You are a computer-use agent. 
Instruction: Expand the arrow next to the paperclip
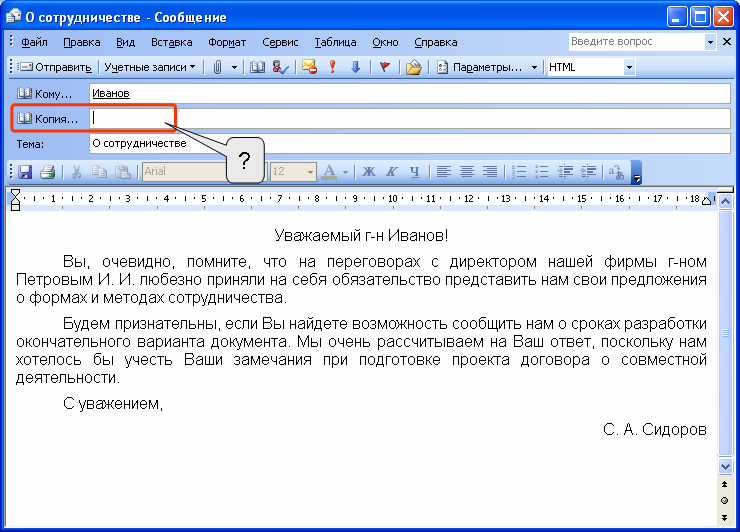(234, 68)
